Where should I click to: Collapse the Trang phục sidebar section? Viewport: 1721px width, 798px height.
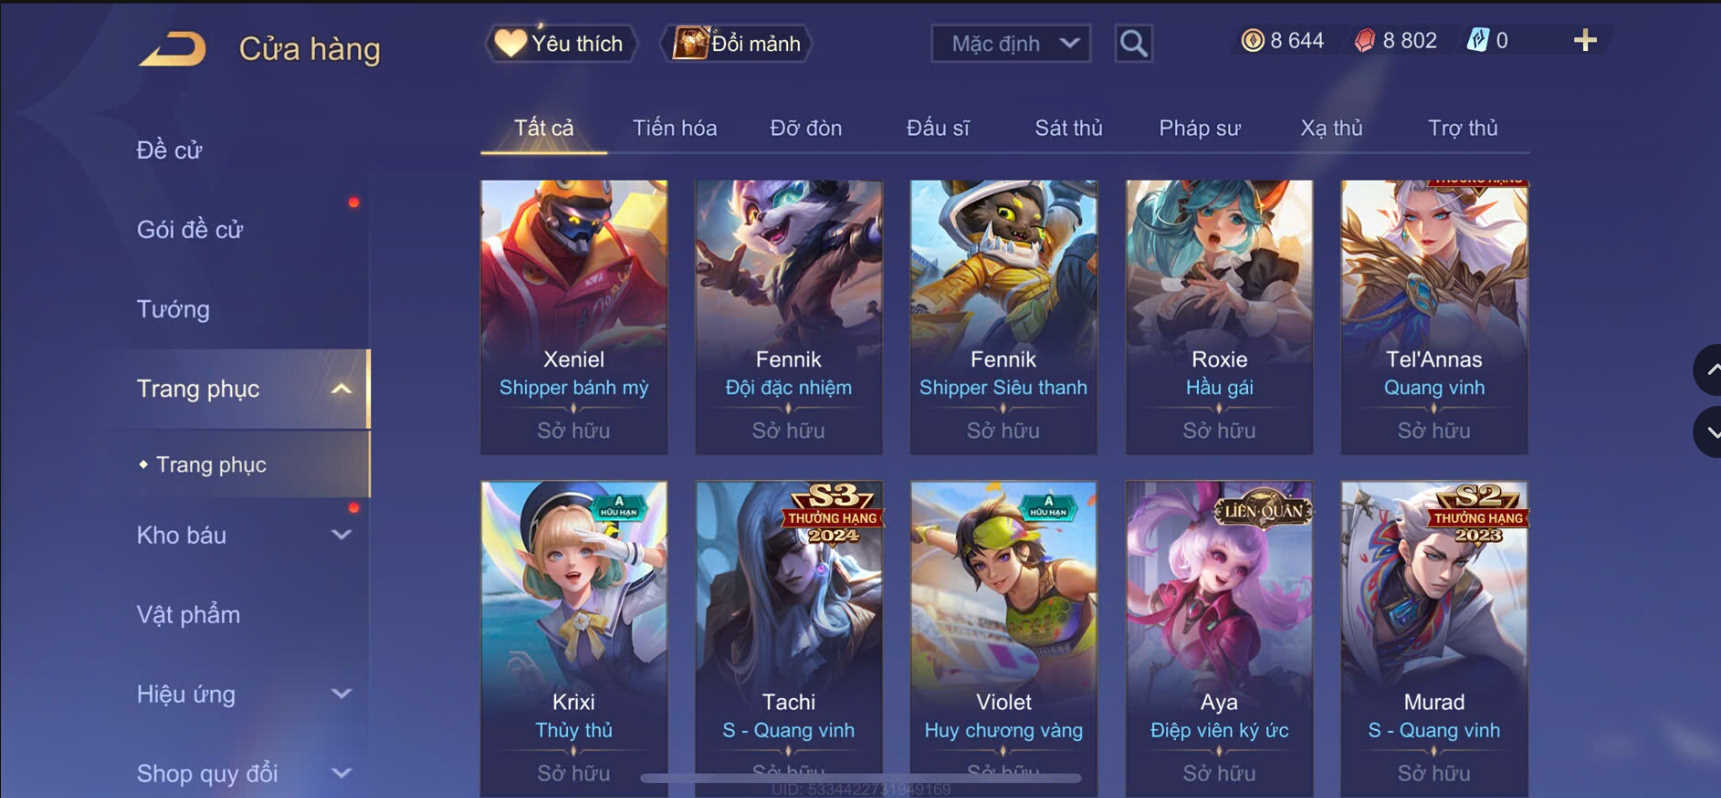coord(341,389)
